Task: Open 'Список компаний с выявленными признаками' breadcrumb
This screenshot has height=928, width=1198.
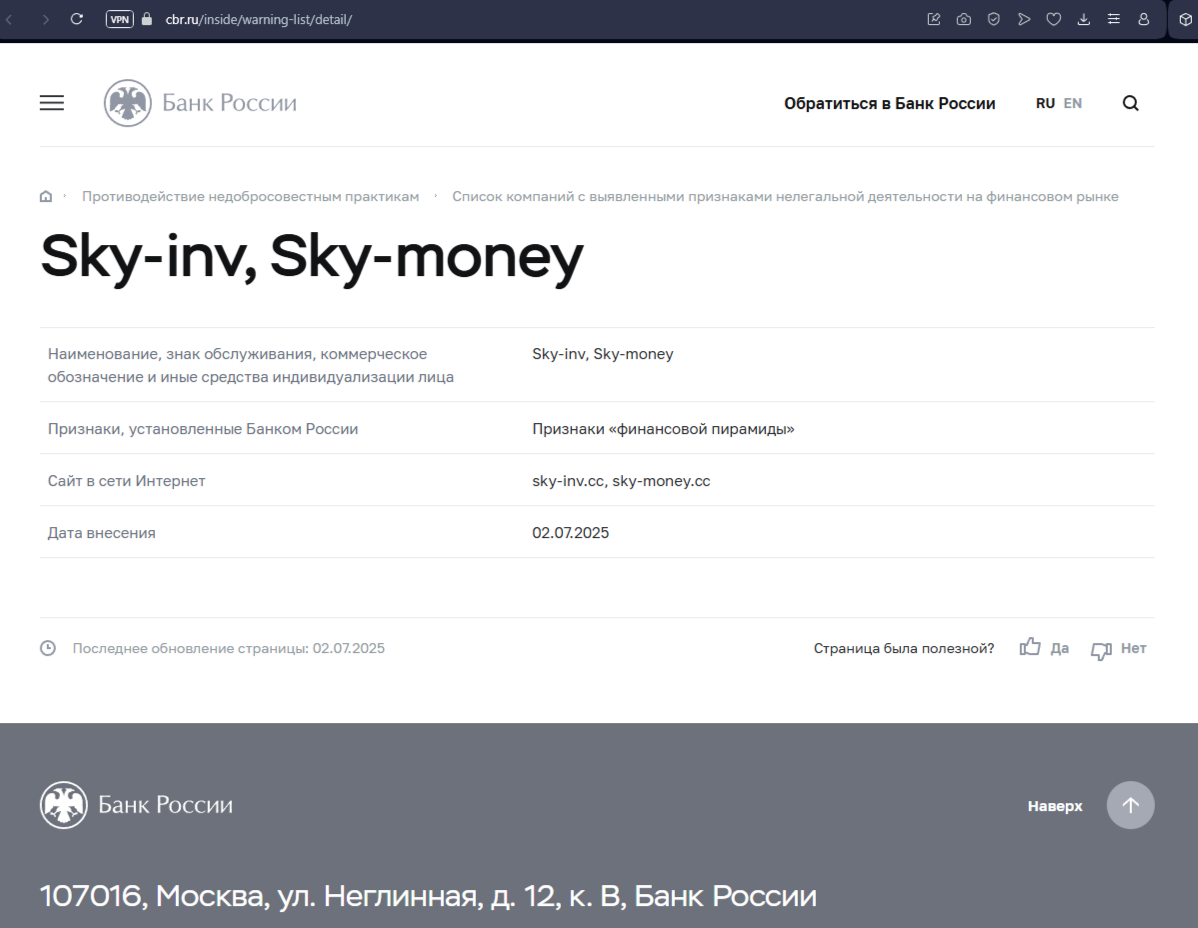Action: point(785,196)
